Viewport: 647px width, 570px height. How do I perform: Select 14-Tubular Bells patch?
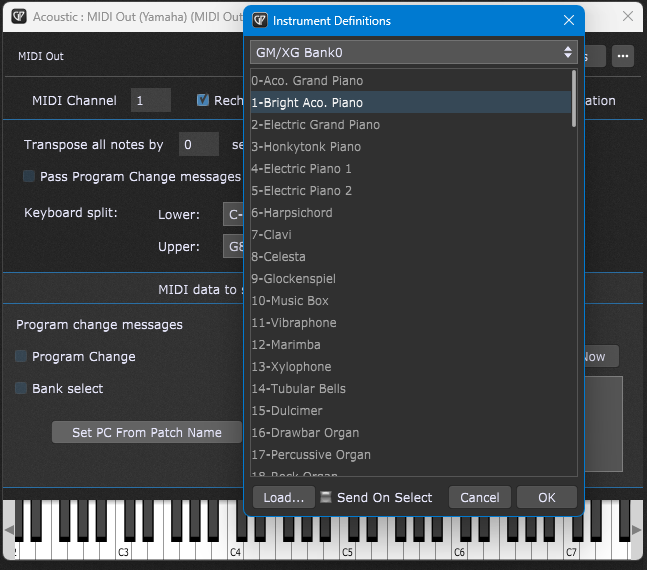(x=411, y=389)
